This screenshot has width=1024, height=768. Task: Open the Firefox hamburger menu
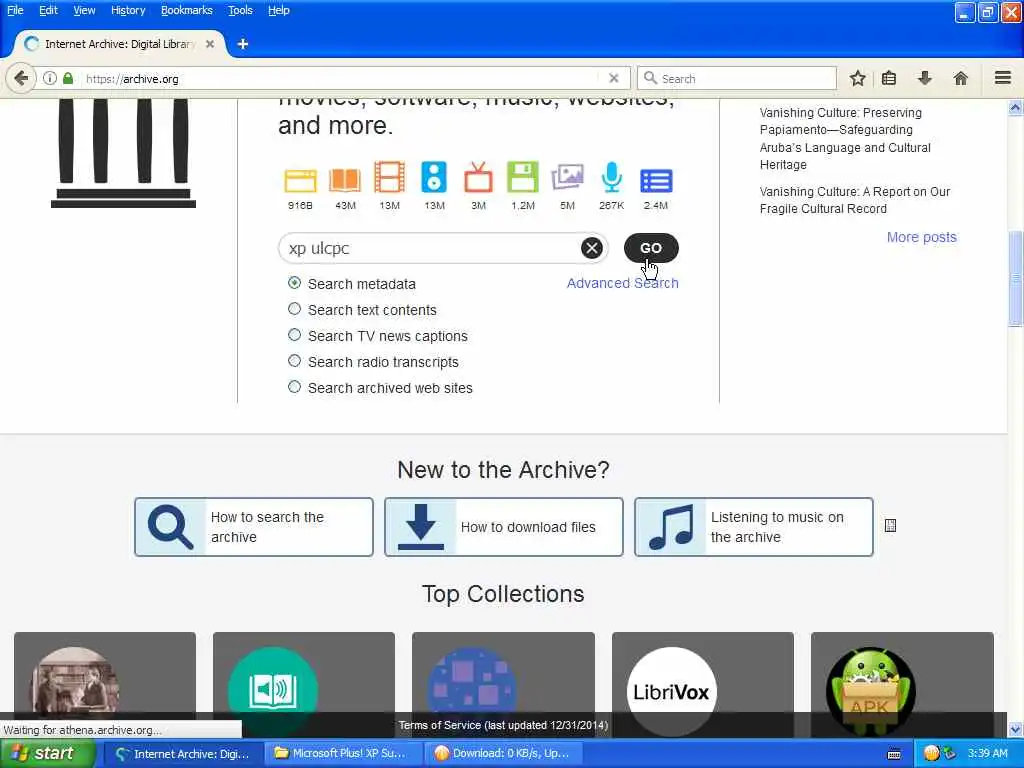click(1003, 78)
